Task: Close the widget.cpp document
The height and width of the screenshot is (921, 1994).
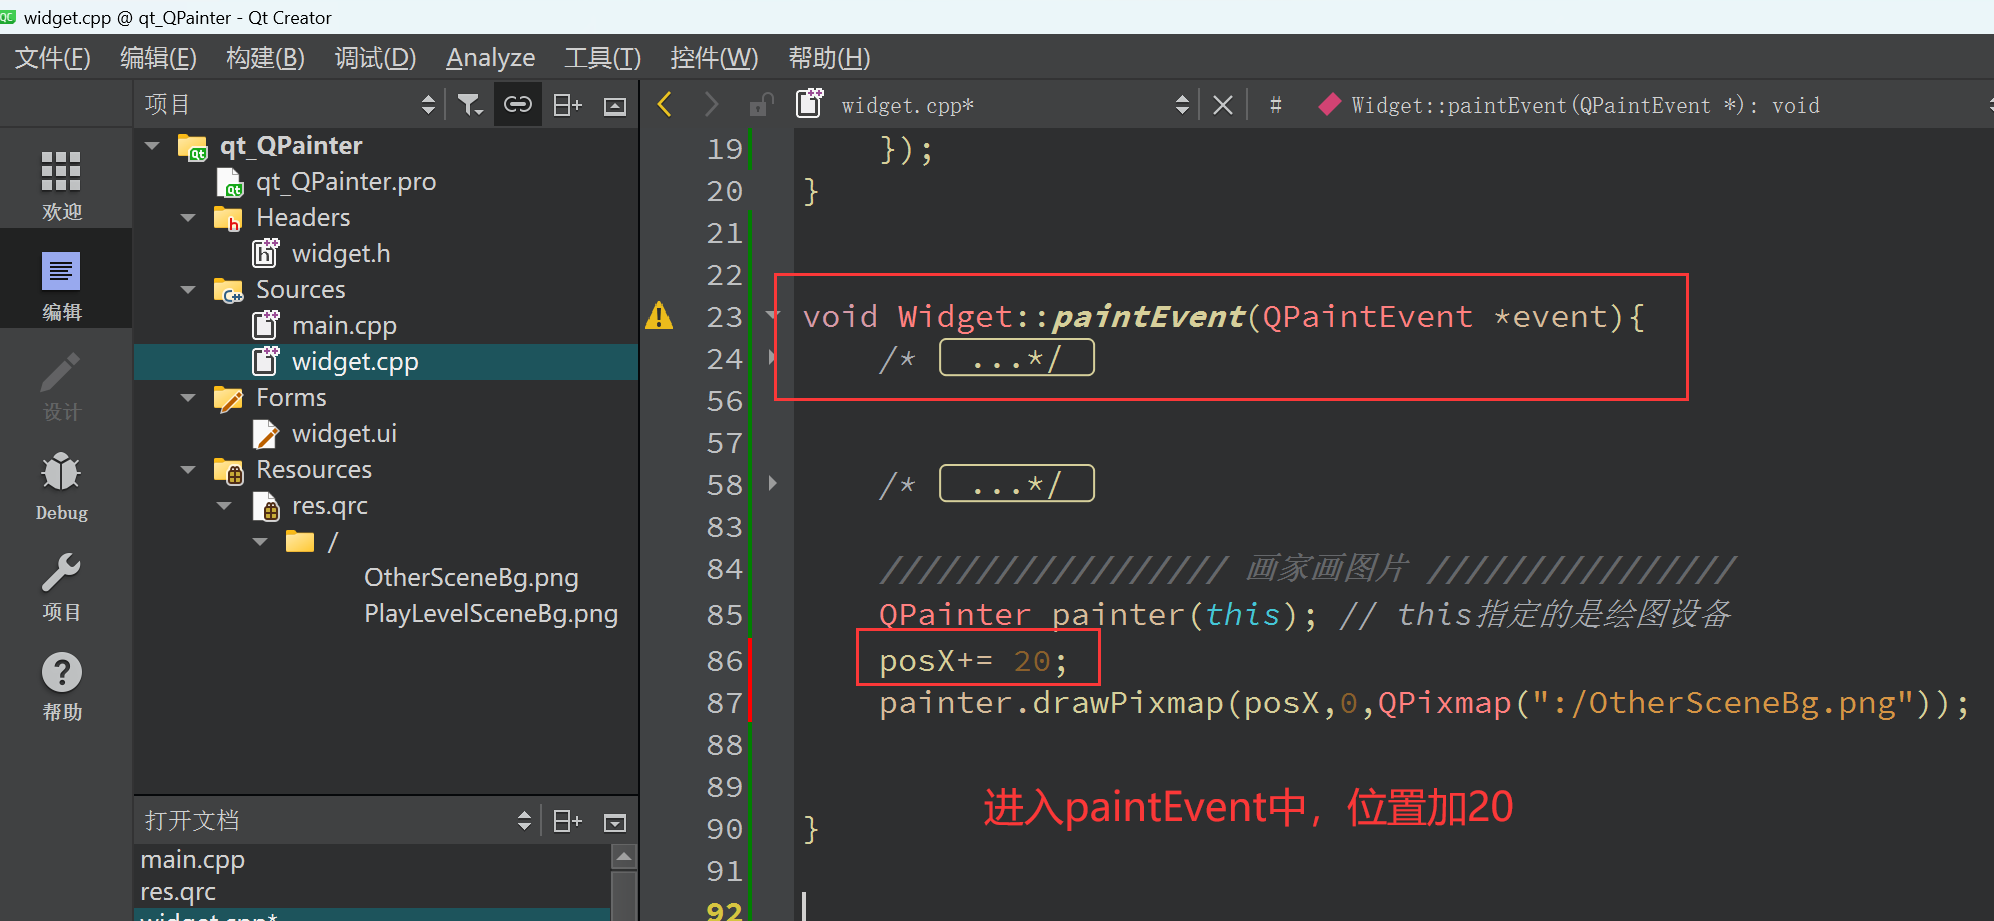Action: point(1222,105)
